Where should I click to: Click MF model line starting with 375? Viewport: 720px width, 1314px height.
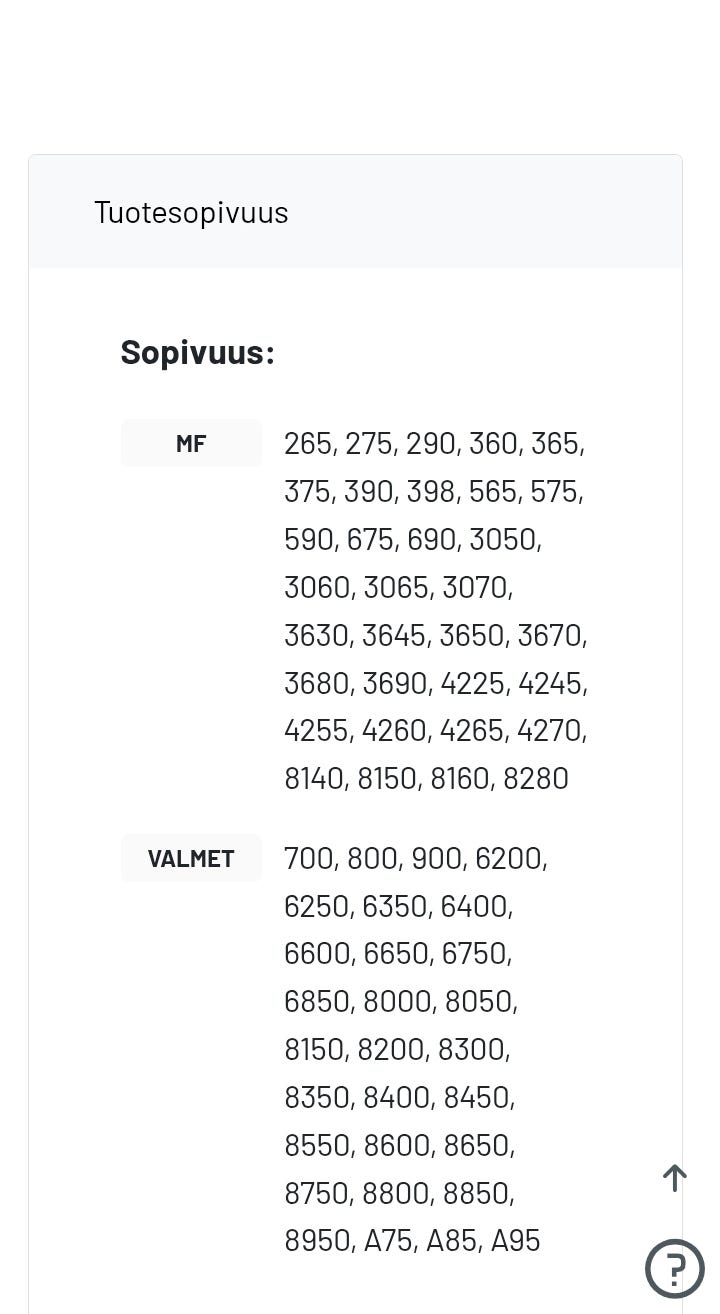[x=433, y=491]
